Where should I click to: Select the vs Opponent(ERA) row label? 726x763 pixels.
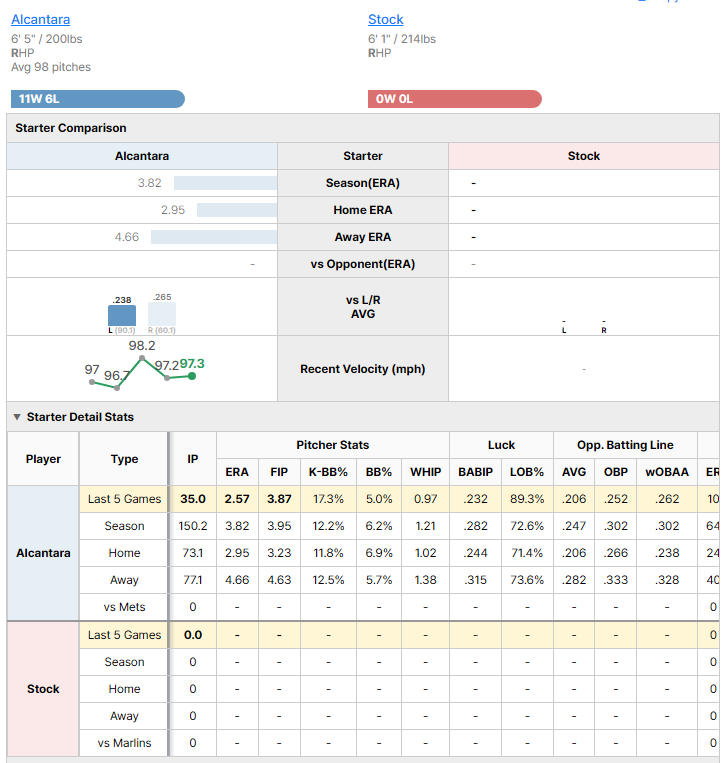[x=363, y=264]
